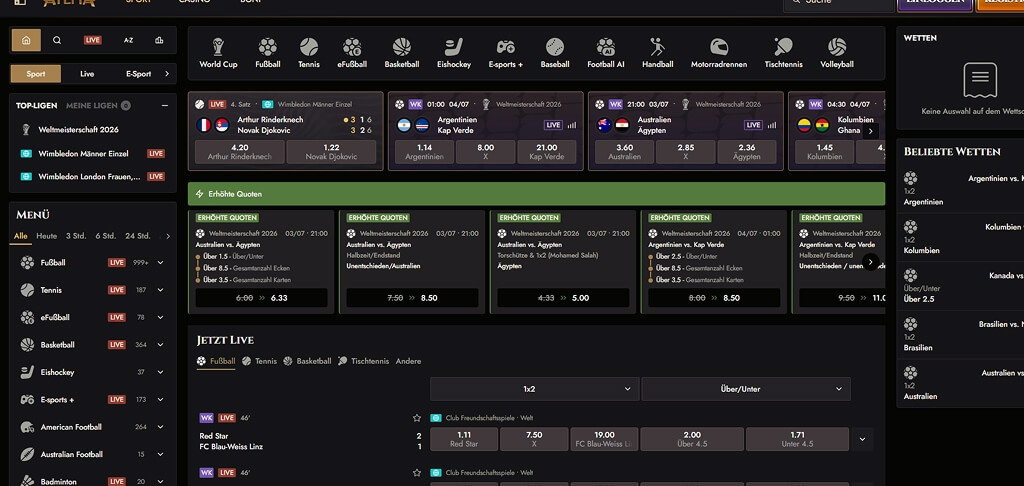Open the sidebar search magnifier icon
Image resolution: width=1024 pixels, height=486 pixels.
[x=57, y=40]
